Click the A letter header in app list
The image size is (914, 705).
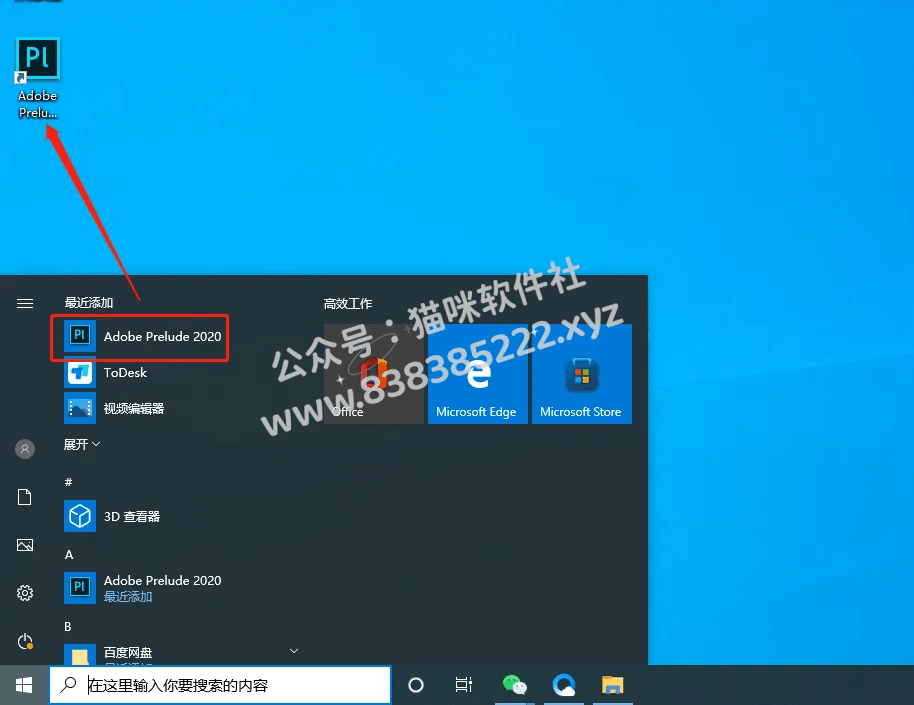point(69,555)
